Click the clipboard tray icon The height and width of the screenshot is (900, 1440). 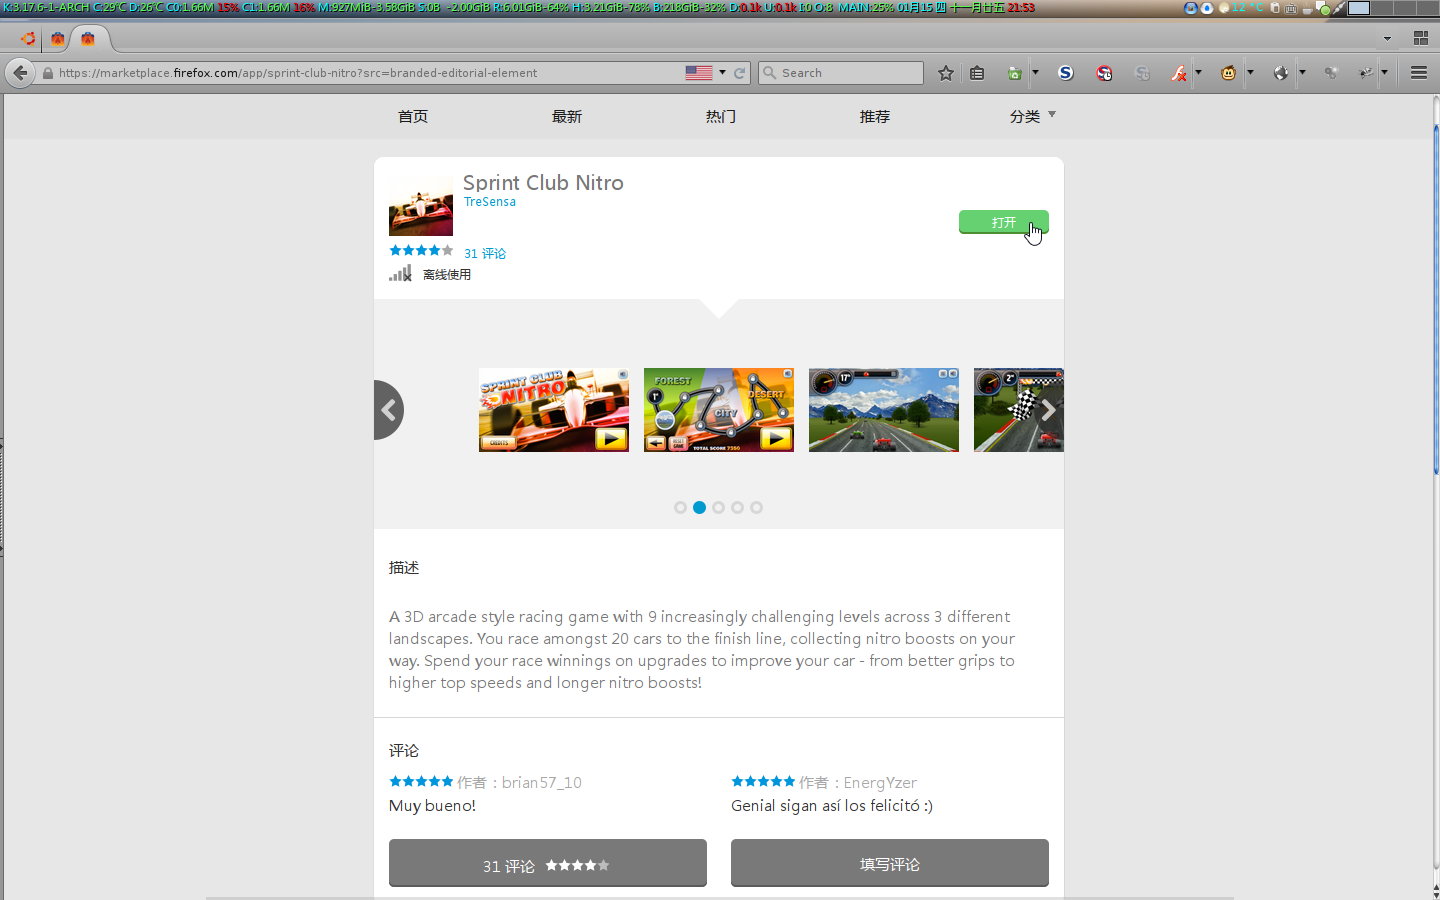1275,8
